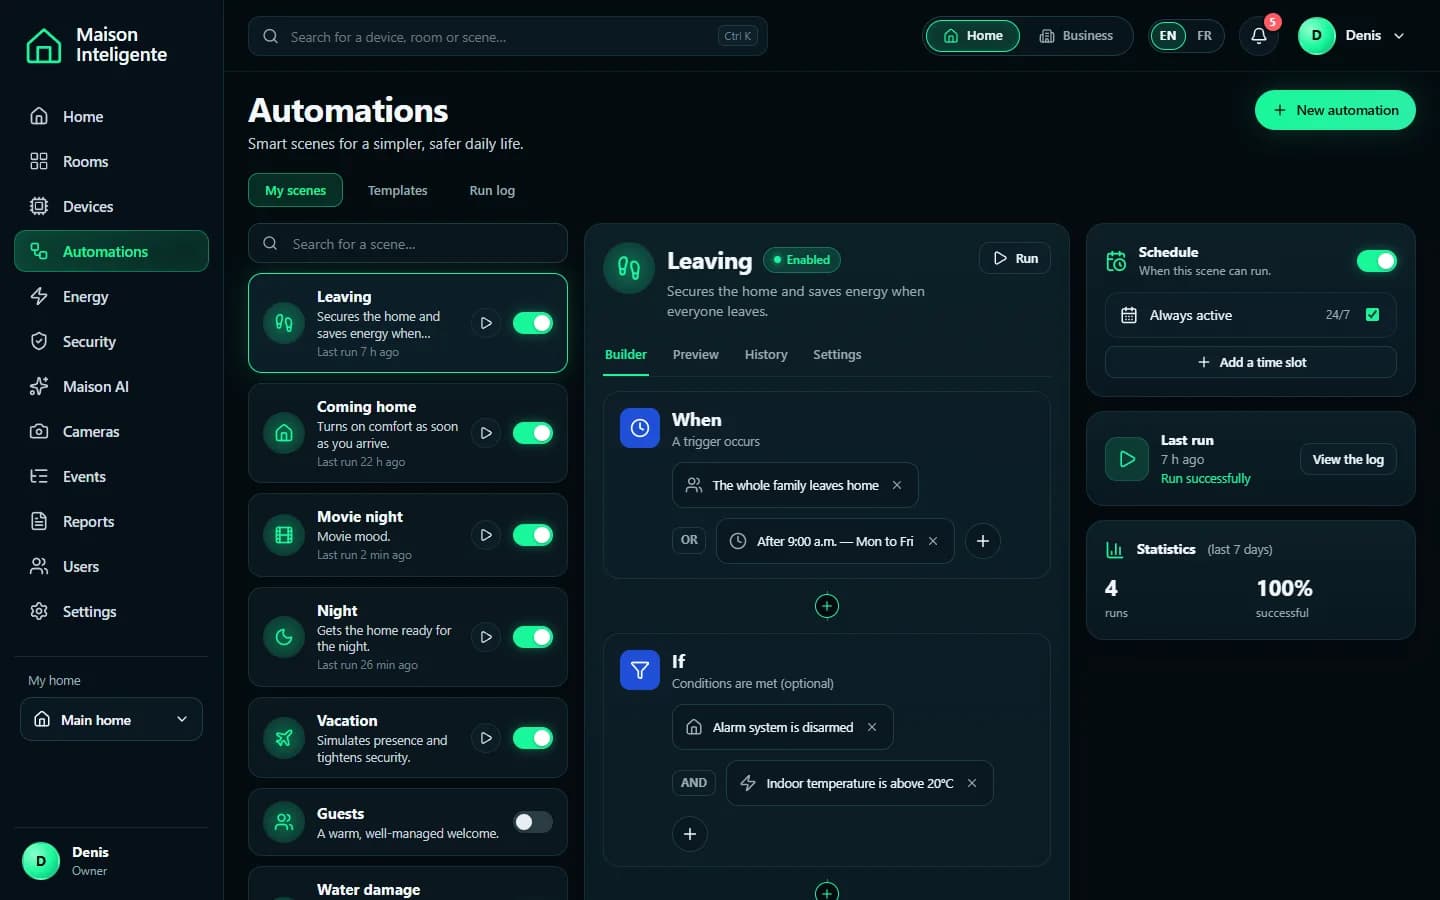The width and height of the screenshot is (1440, 900).
Task: Remove indoor temperature condition
Action: (972, 783)
